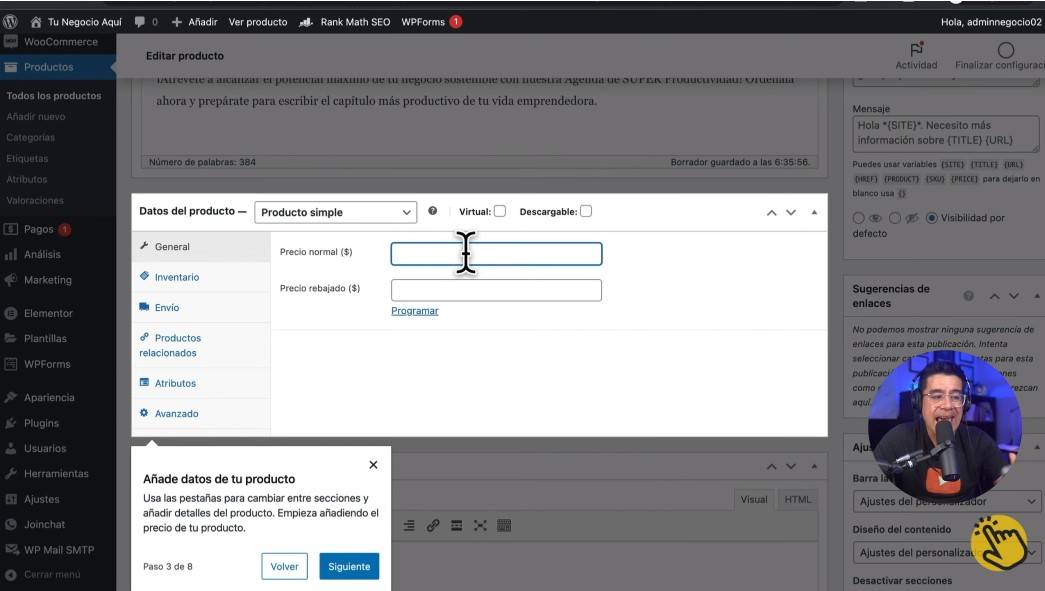
Task: Open Herramientas in the sidebar
Action: pos(58,474)
